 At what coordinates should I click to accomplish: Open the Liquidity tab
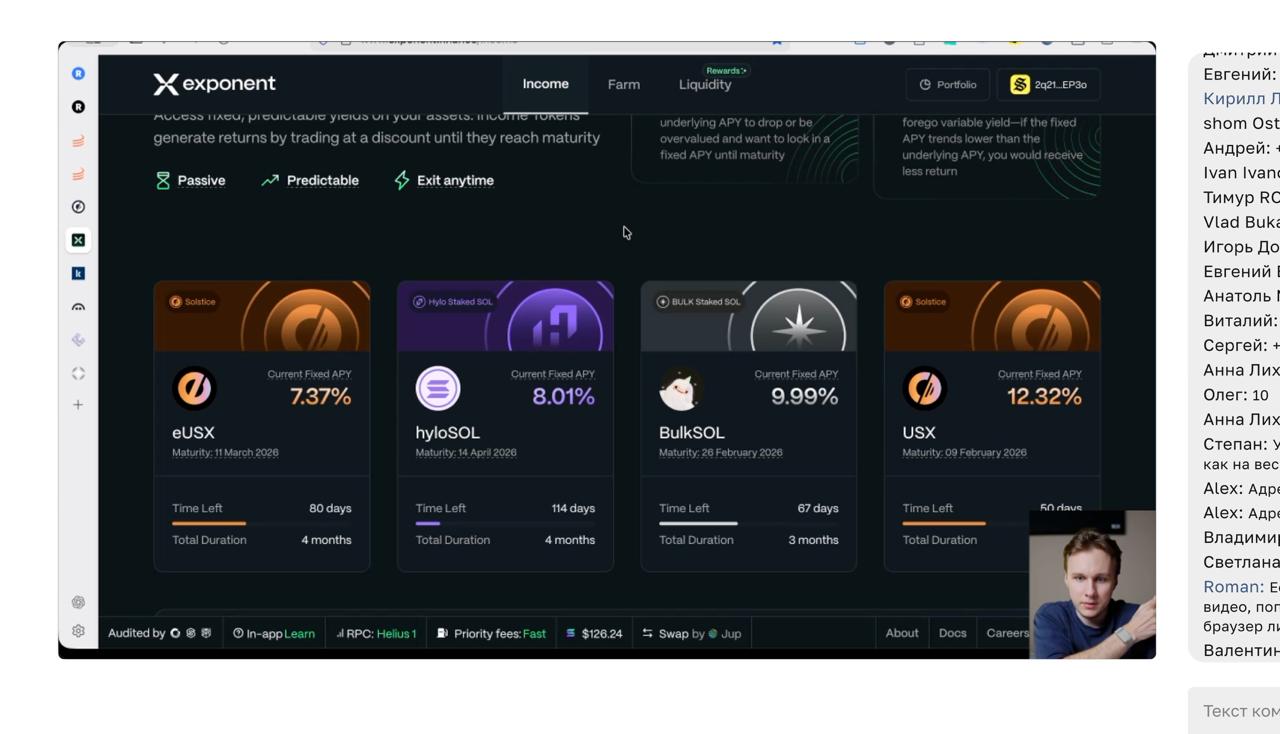(705, 85)
